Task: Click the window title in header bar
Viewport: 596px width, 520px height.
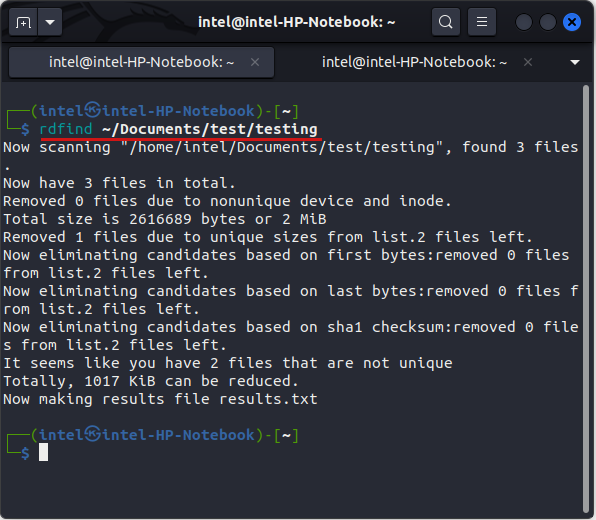Action: [x=296, y=22]
